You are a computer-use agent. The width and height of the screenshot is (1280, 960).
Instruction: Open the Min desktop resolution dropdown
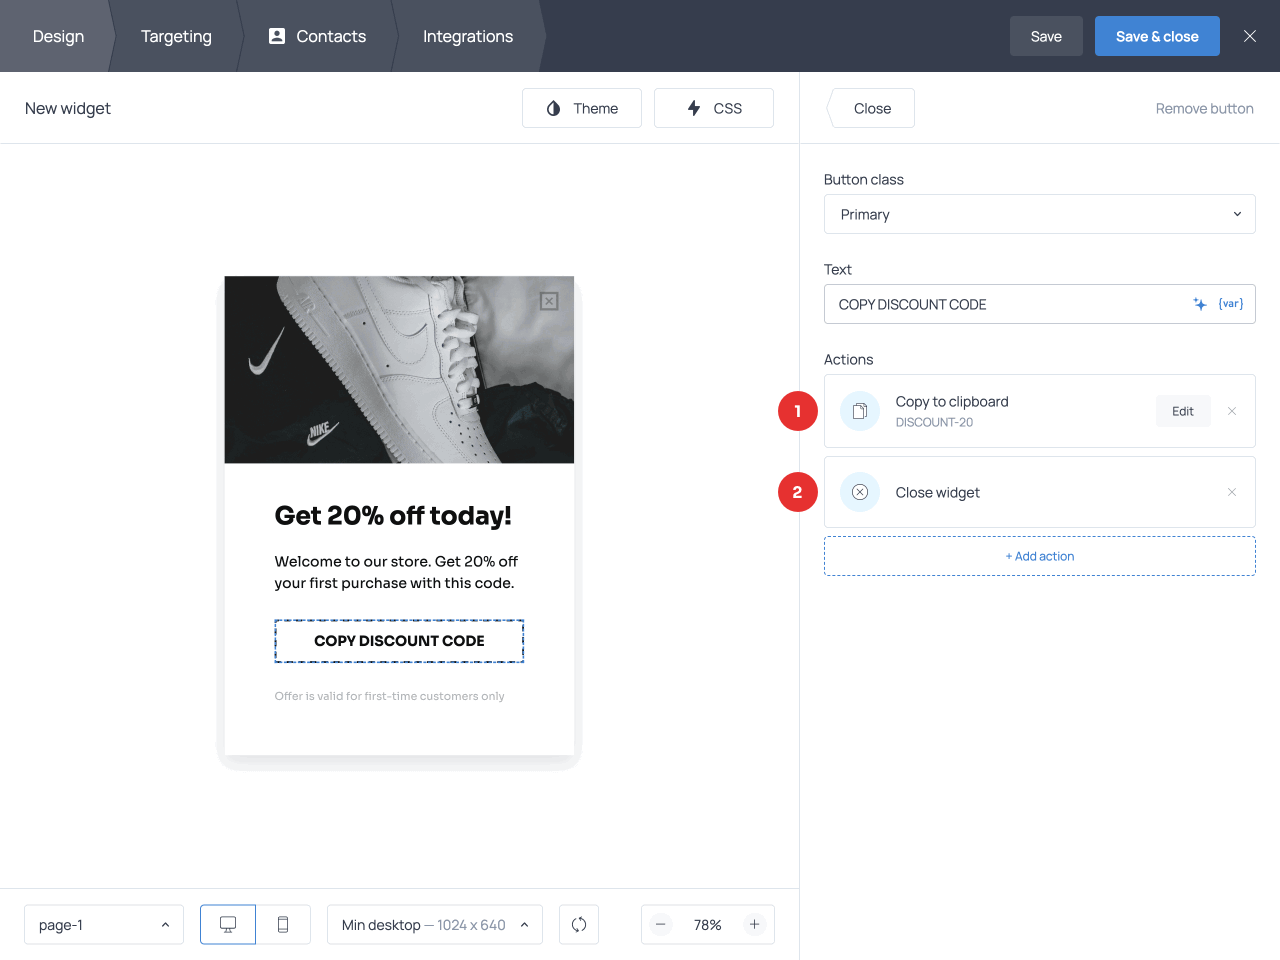pyautogui.click(x=434, y=925)
